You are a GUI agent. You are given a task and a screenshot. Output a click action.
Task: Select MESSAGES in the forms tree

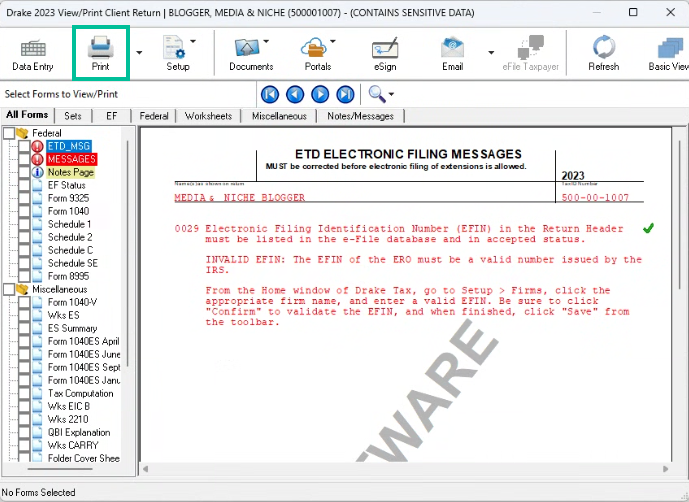(x=72, y=159)
